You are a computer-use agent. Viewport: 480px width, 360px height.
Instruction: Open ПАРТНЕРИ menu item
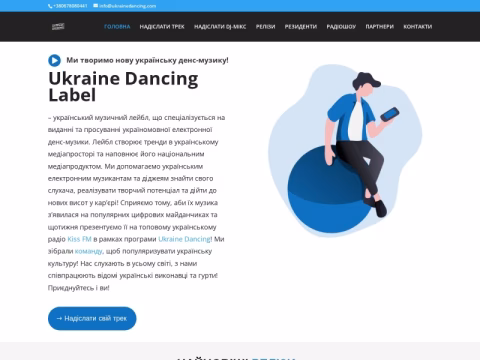point(379,27)
